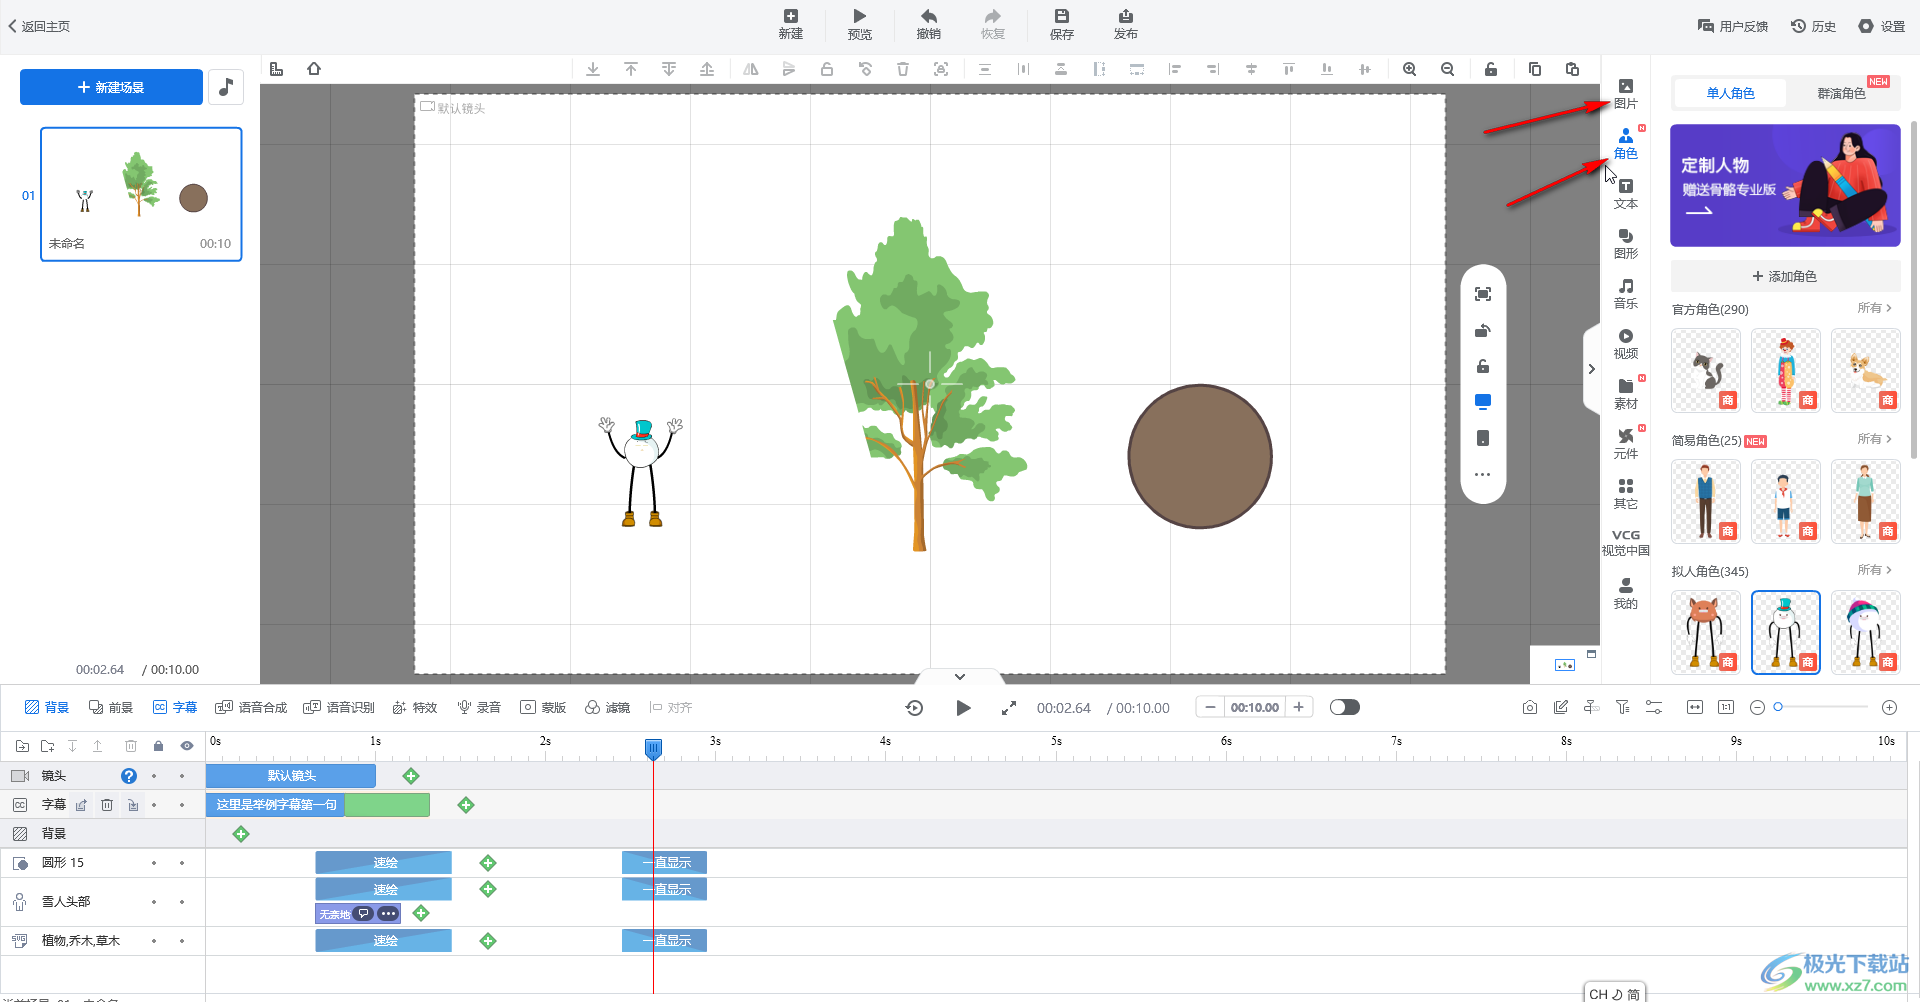Open the 其它 other panel
This screenshot has height=1002, width=1920.
click(x=1625, y=494)
